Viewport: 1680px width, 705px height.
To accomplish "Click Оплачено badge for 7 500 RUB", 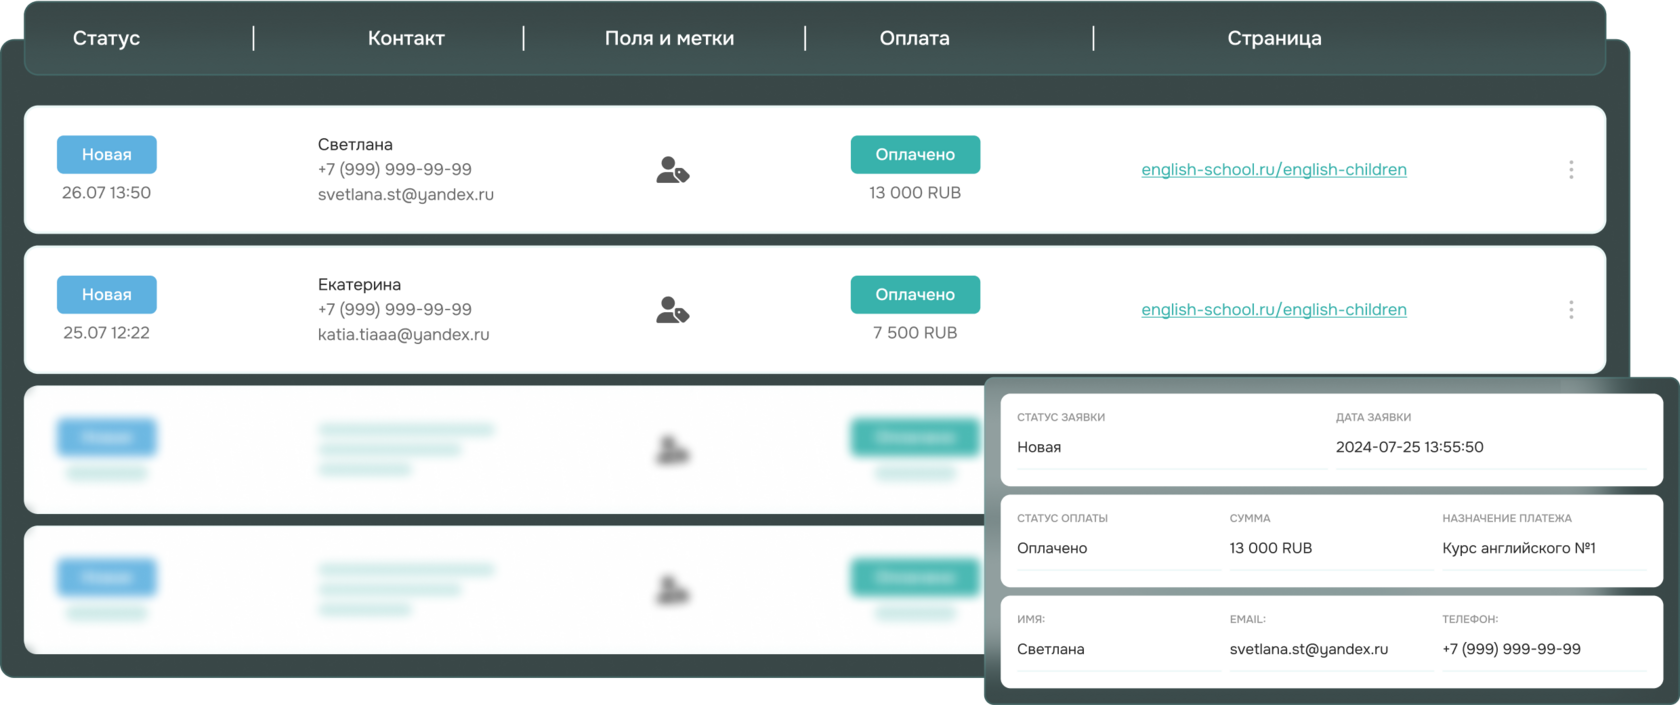I will click(915, 295).
